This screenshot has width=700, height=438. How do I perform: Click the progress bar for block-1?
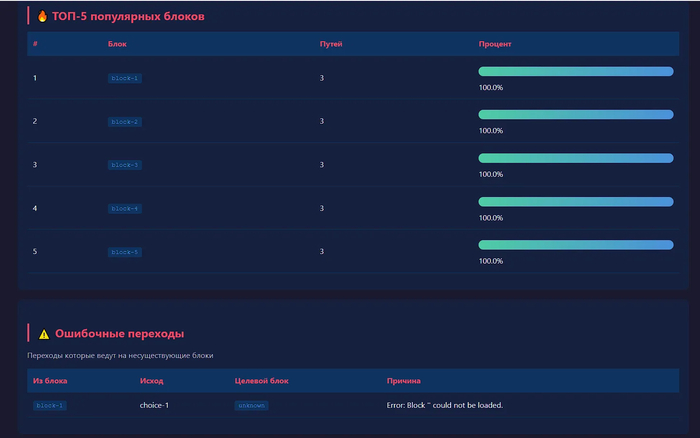[x=575, y=72]
